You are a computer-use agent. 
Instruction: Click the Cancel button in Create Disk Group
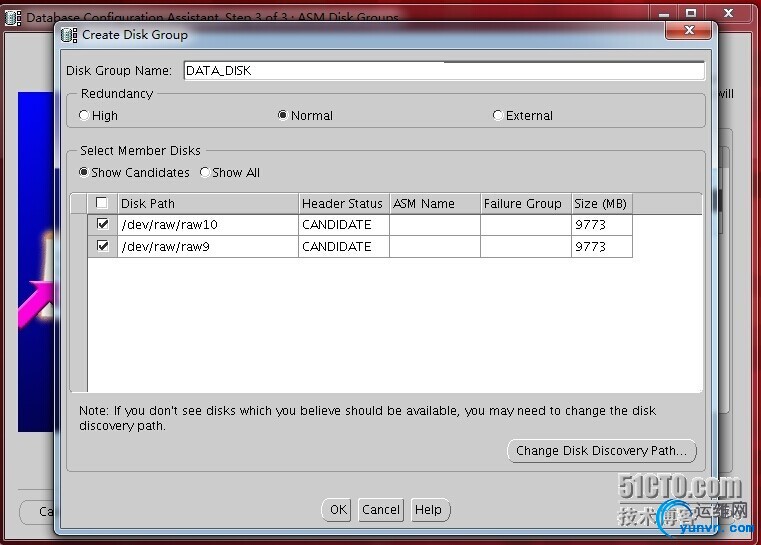pyautogui.click(x=380, y=510)
